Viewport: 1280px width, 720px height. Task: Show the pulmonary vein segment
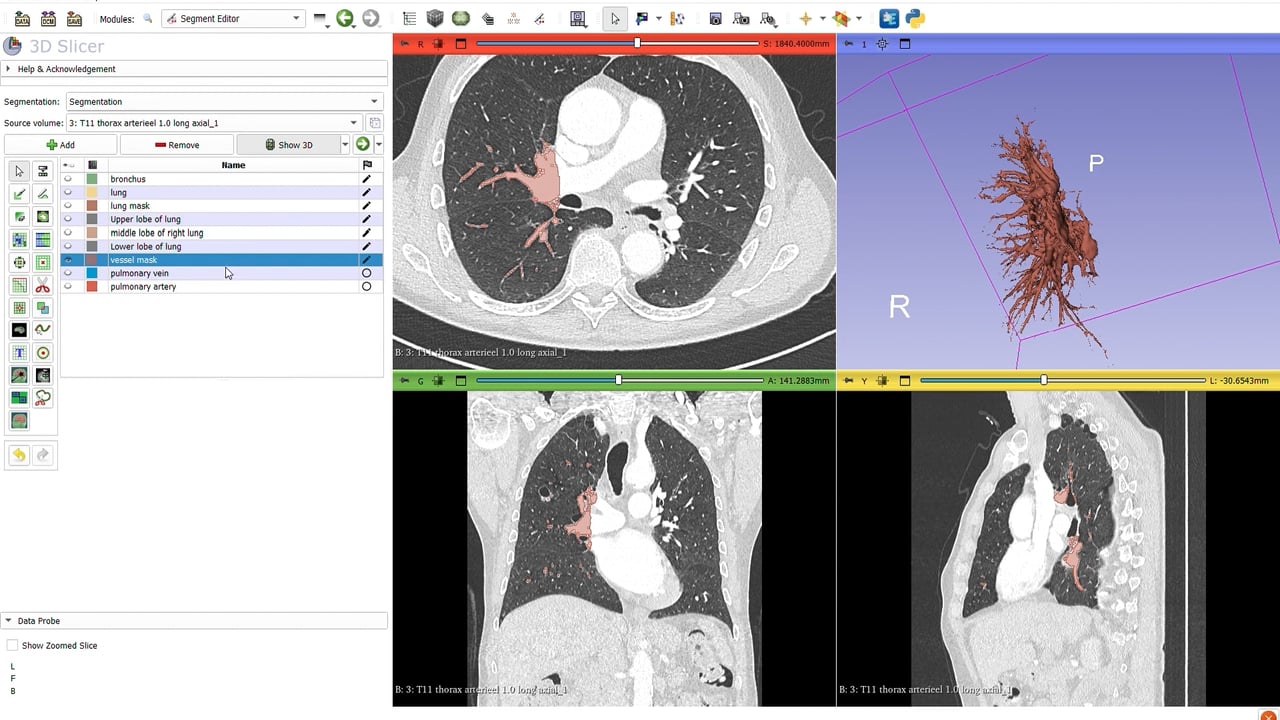pyautogui.click(x=68, y=273)
